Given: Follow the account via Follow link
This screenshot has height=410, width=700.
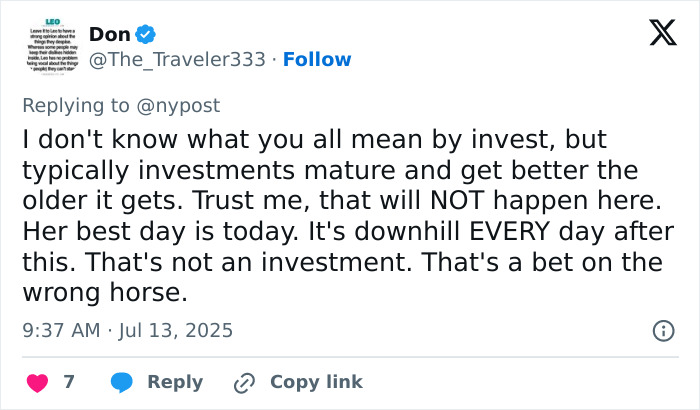Looking at the screenshot, I should pos(315,60).
